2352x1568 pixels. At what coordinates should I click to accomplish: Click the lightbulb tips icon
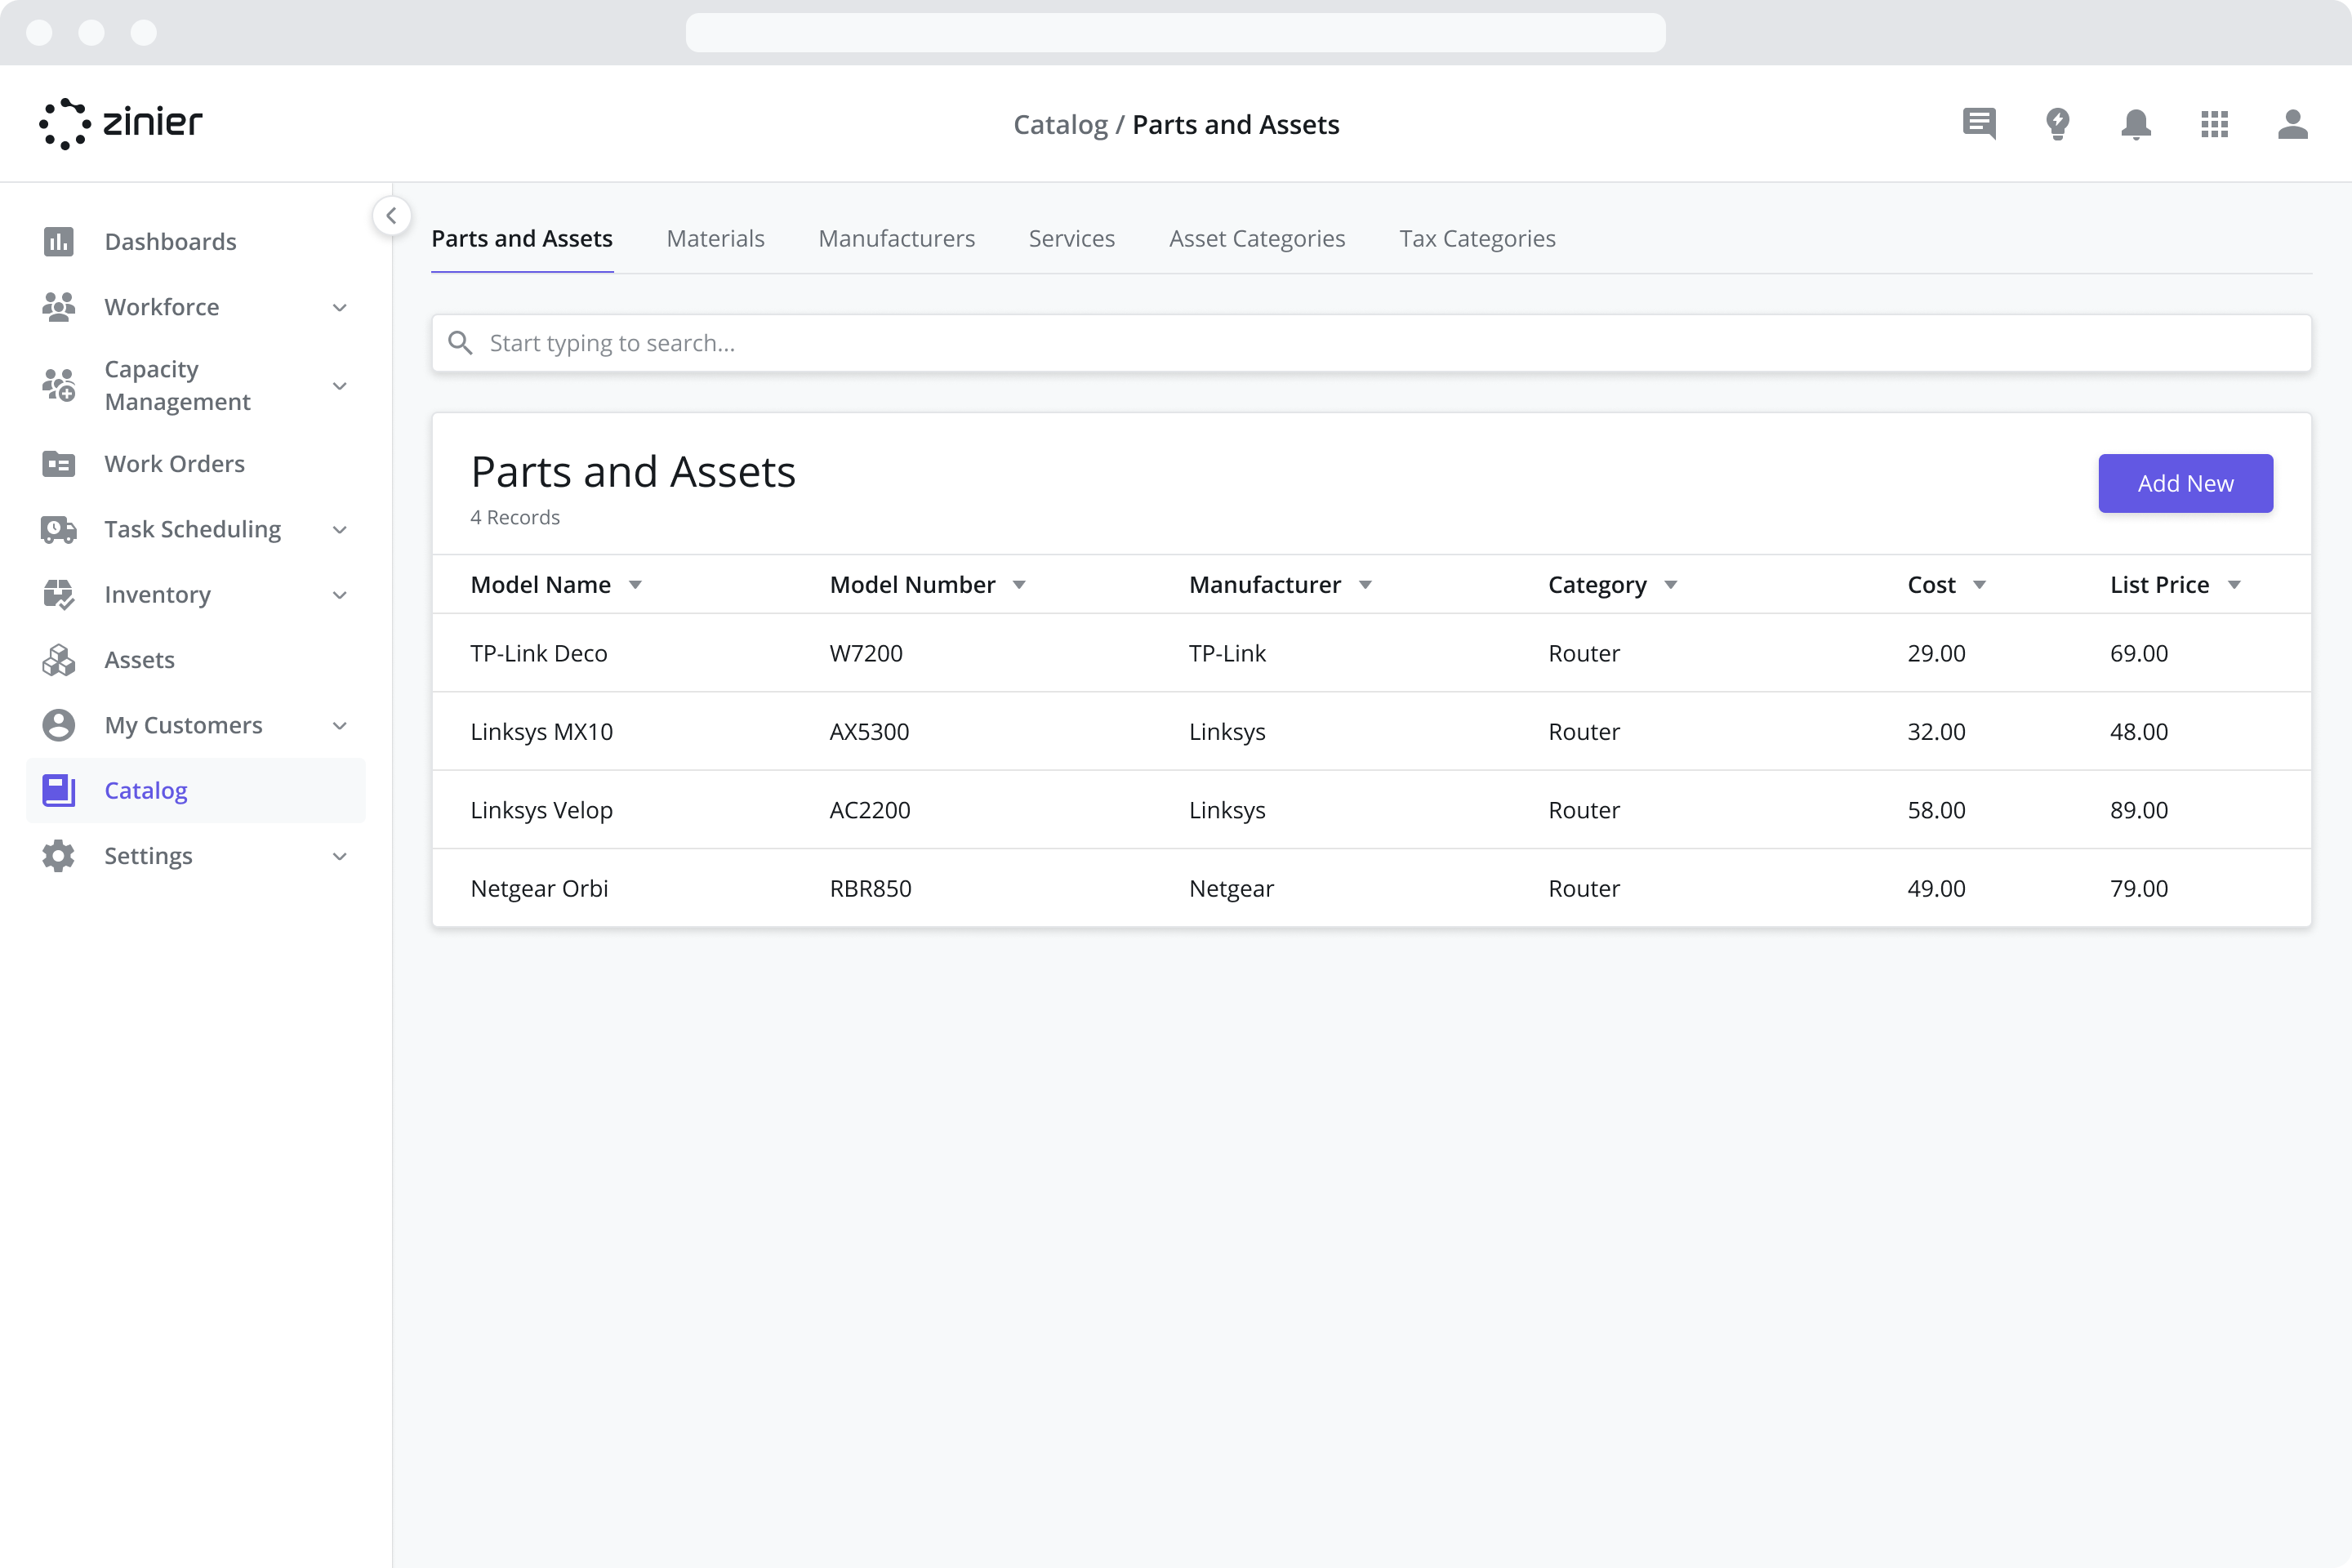(x=2057, y=124)
